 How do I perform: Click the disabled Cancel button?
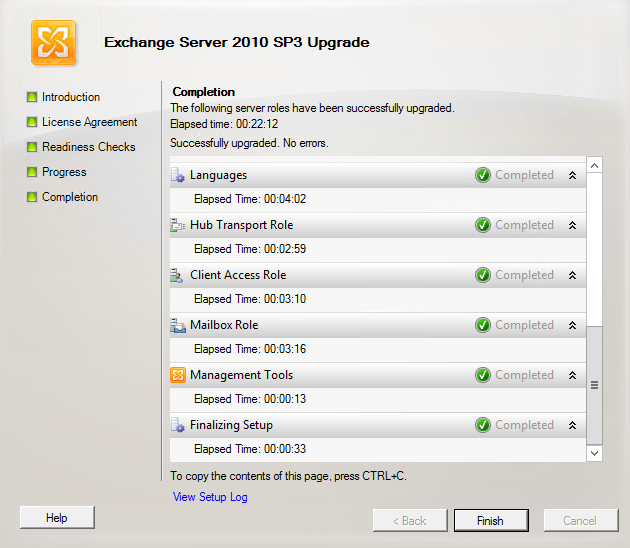[581, 521]
